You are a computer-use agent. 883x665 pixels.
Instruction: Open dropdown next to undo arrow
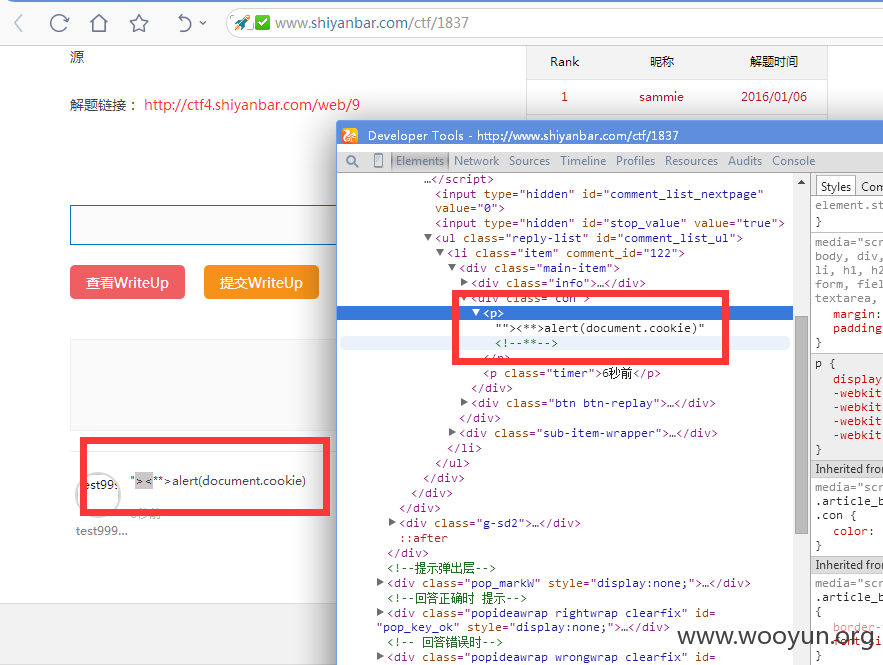(x=203, y=23)
